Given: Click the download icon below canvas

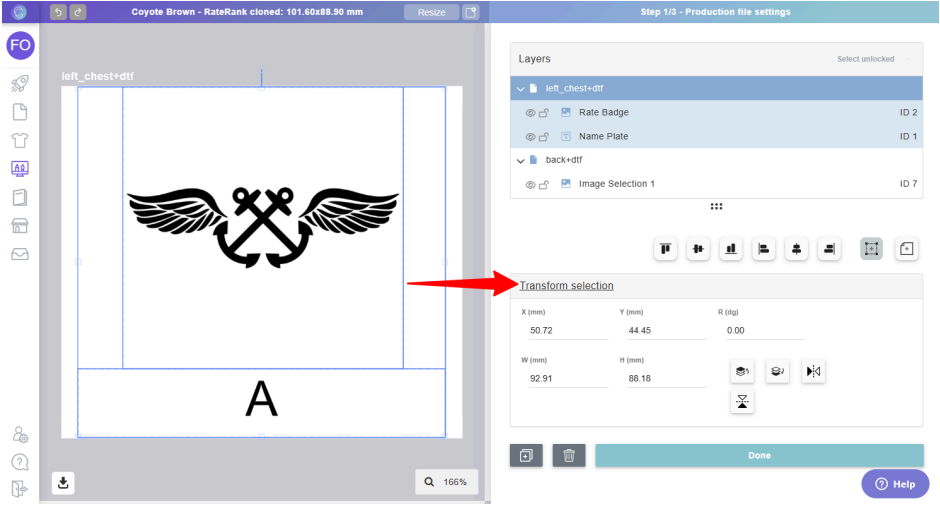Looking at the screenshot, I should [63, 483].
